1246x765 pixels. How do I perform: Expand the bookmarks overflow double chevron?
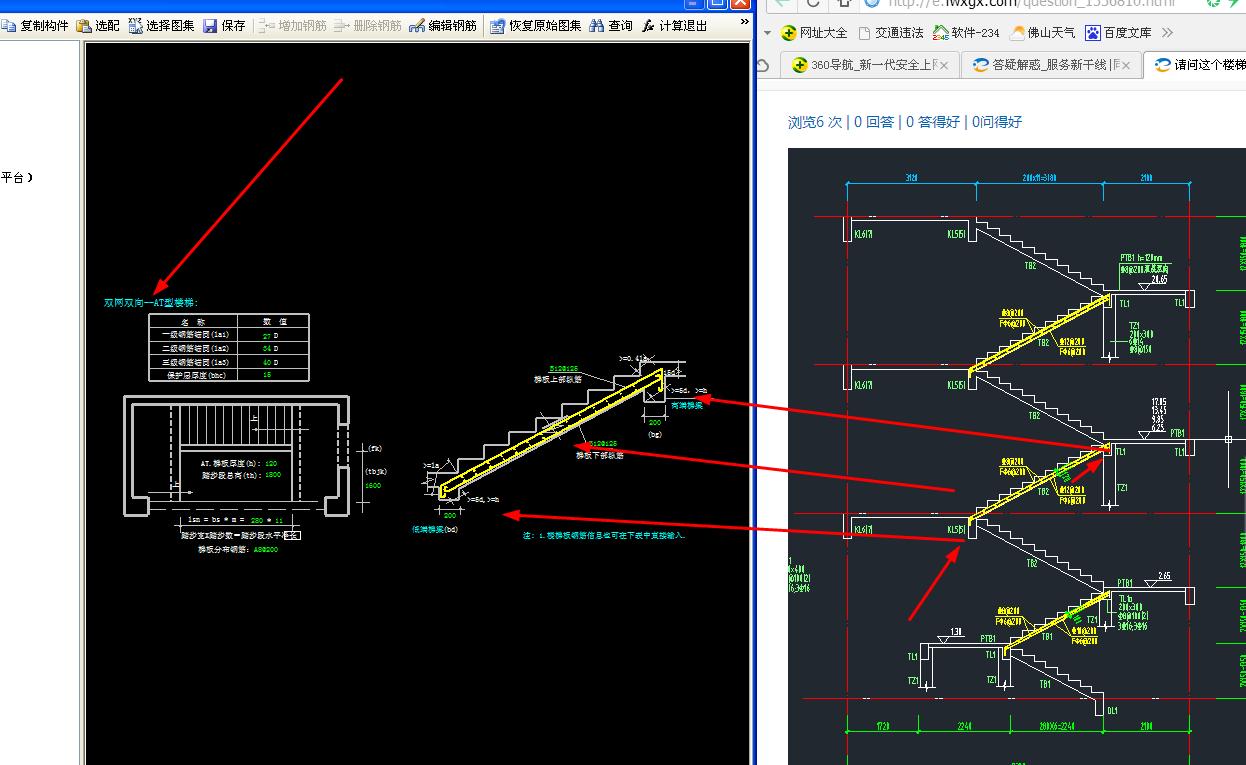[1168, 33]
